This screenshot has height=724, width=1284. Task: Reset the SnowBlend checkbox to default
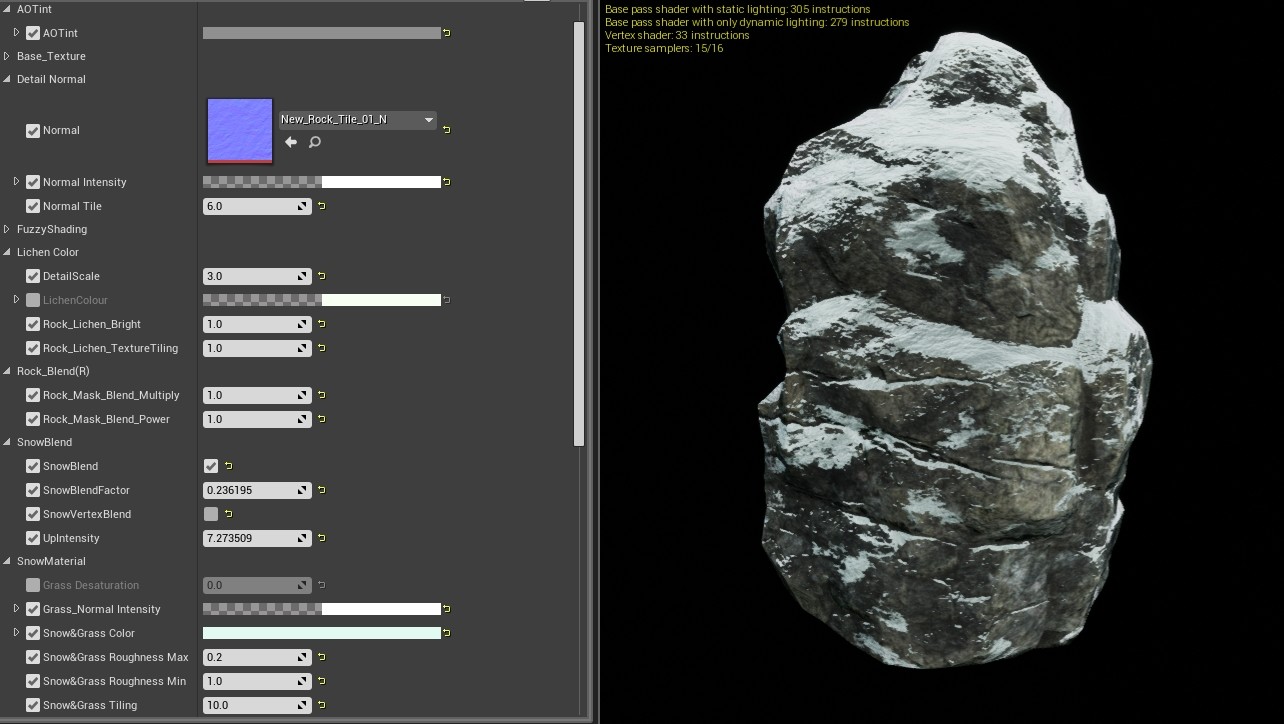pyautogui.click(x=227, y=466)
